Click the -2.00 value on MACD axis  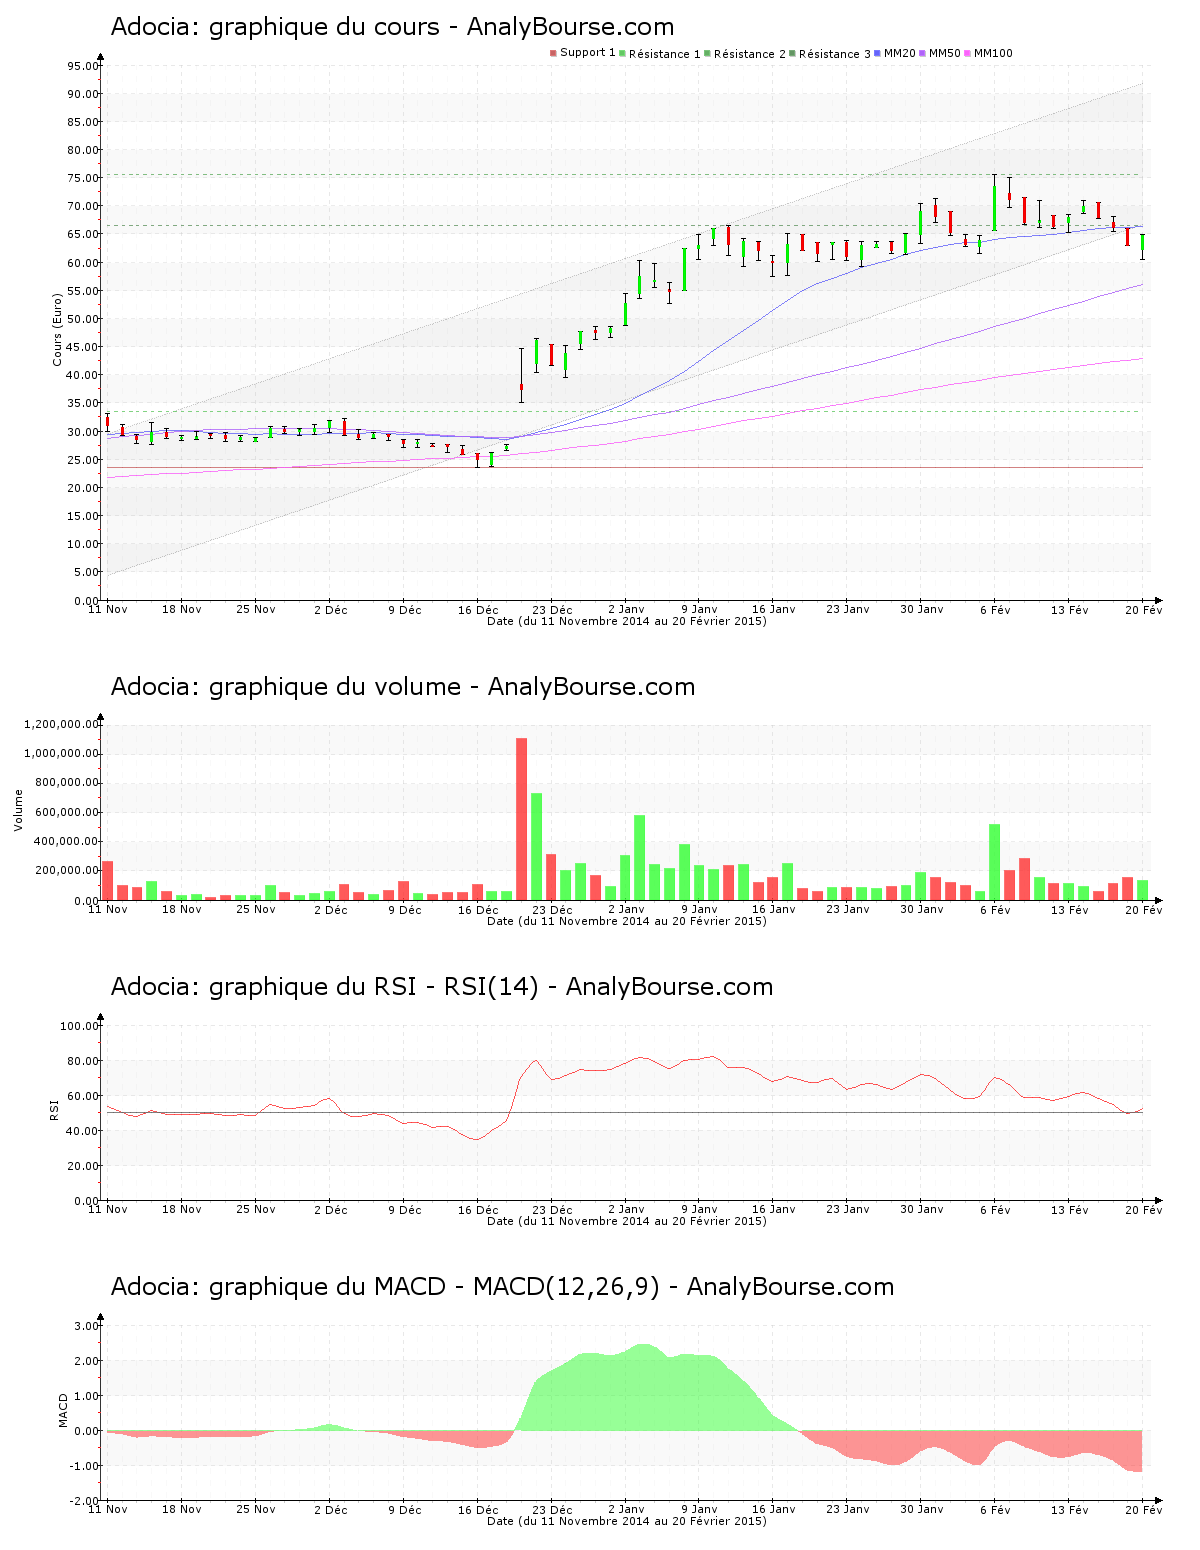(x=84, y=1501)
